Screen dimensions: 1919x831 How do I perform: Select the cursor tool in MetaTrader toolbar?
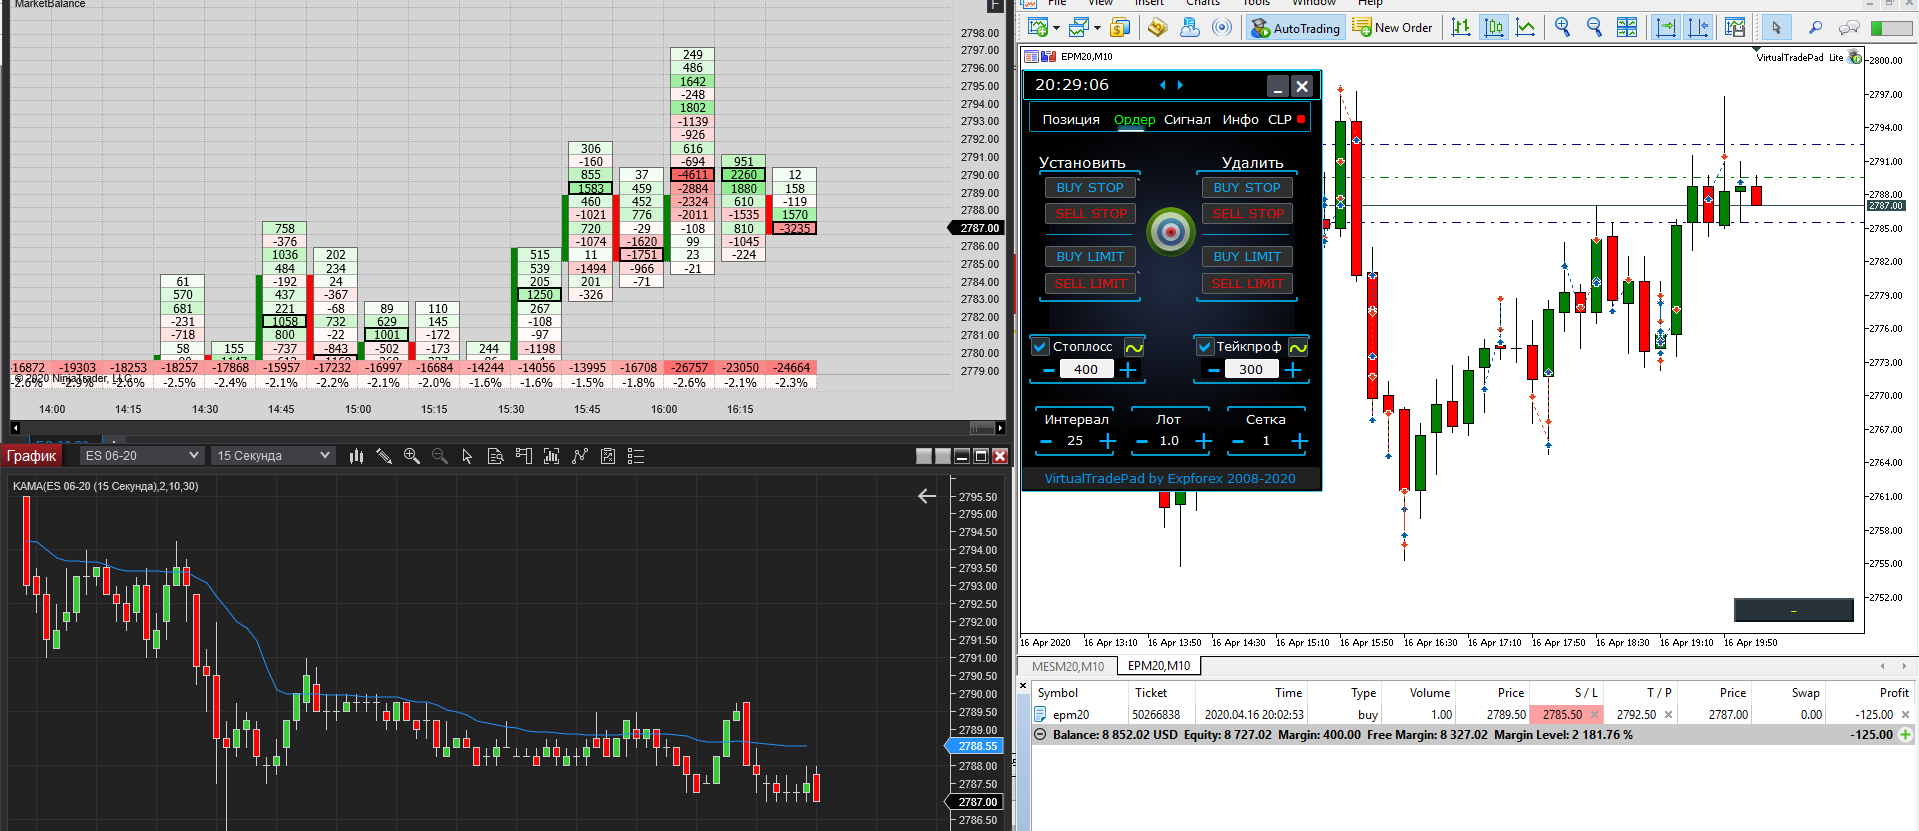1776,28
